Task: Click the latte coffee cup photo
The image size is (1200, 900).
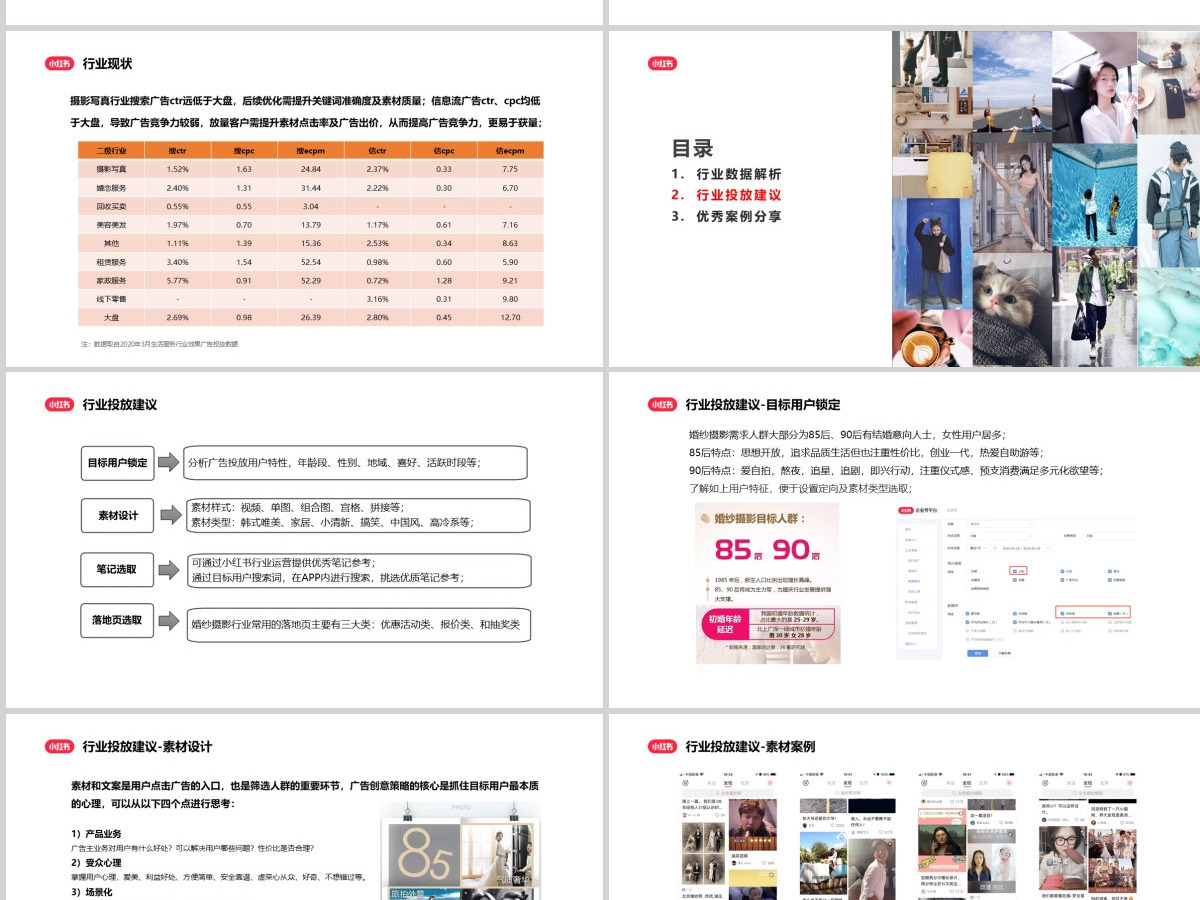Action: click(x=932, y=338)
